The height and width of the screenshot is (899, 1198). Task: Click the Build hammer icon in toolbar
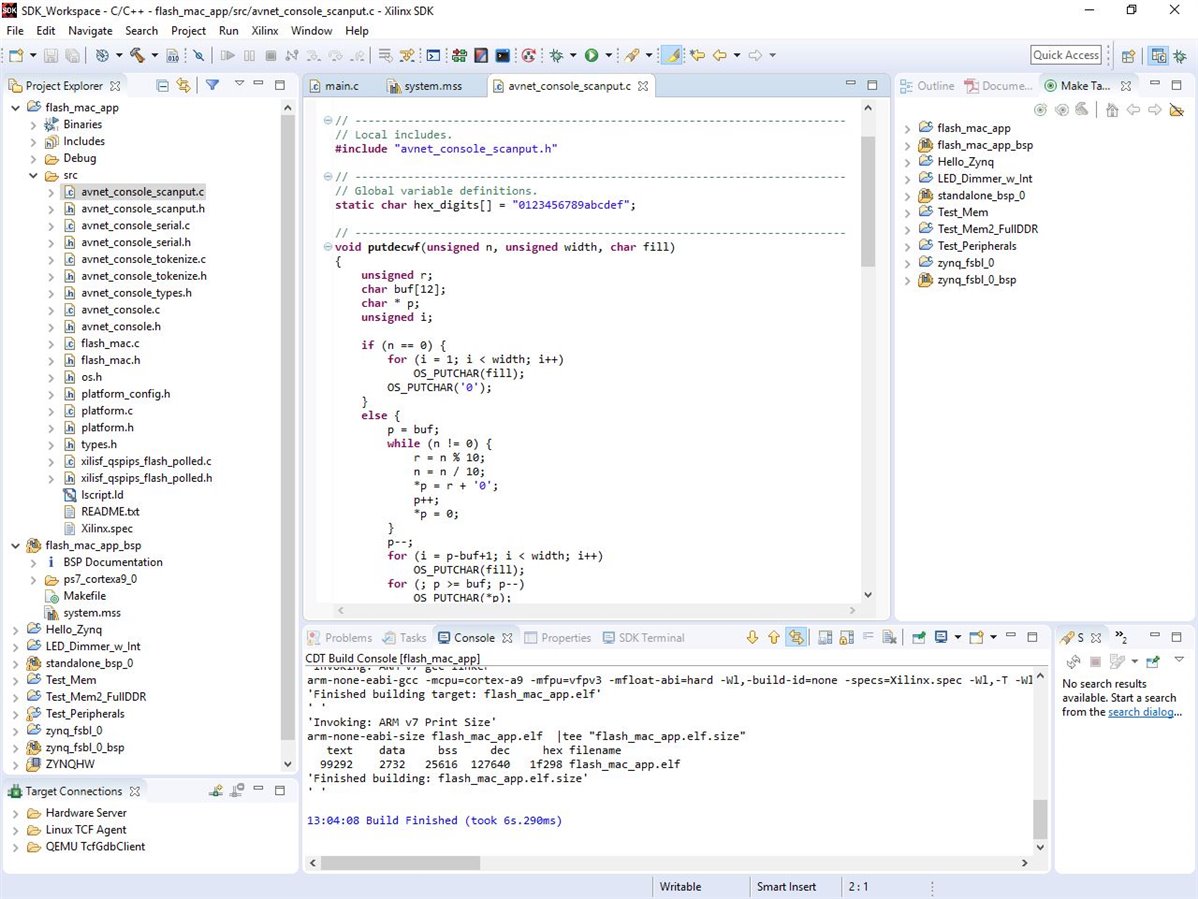click(135, 56)
